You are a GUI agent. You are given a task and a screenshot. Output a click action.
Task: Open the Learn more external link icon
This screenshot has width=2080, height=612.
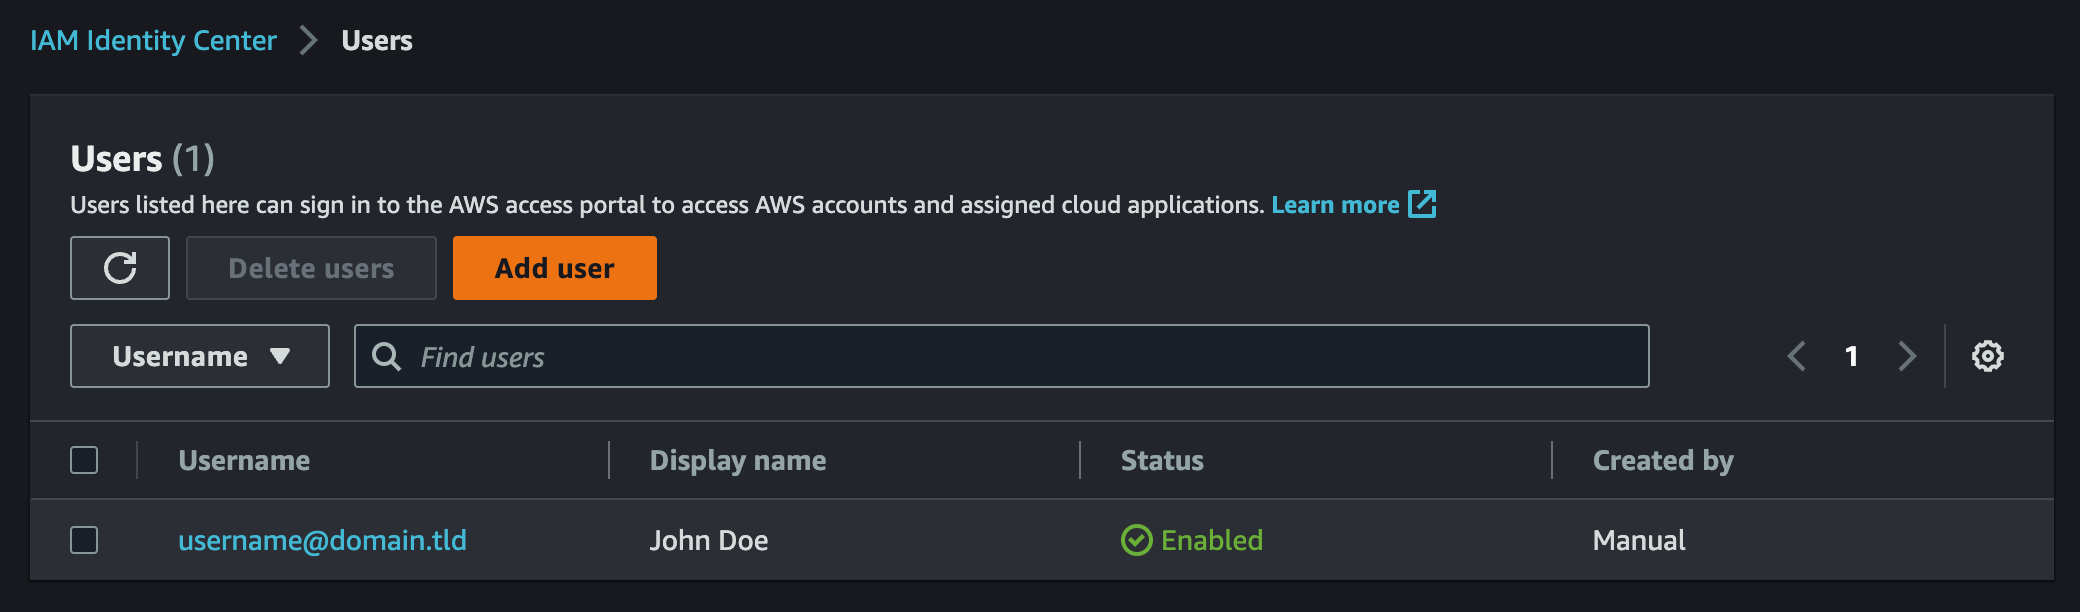pyautogui.click(x=1422, y=204)
